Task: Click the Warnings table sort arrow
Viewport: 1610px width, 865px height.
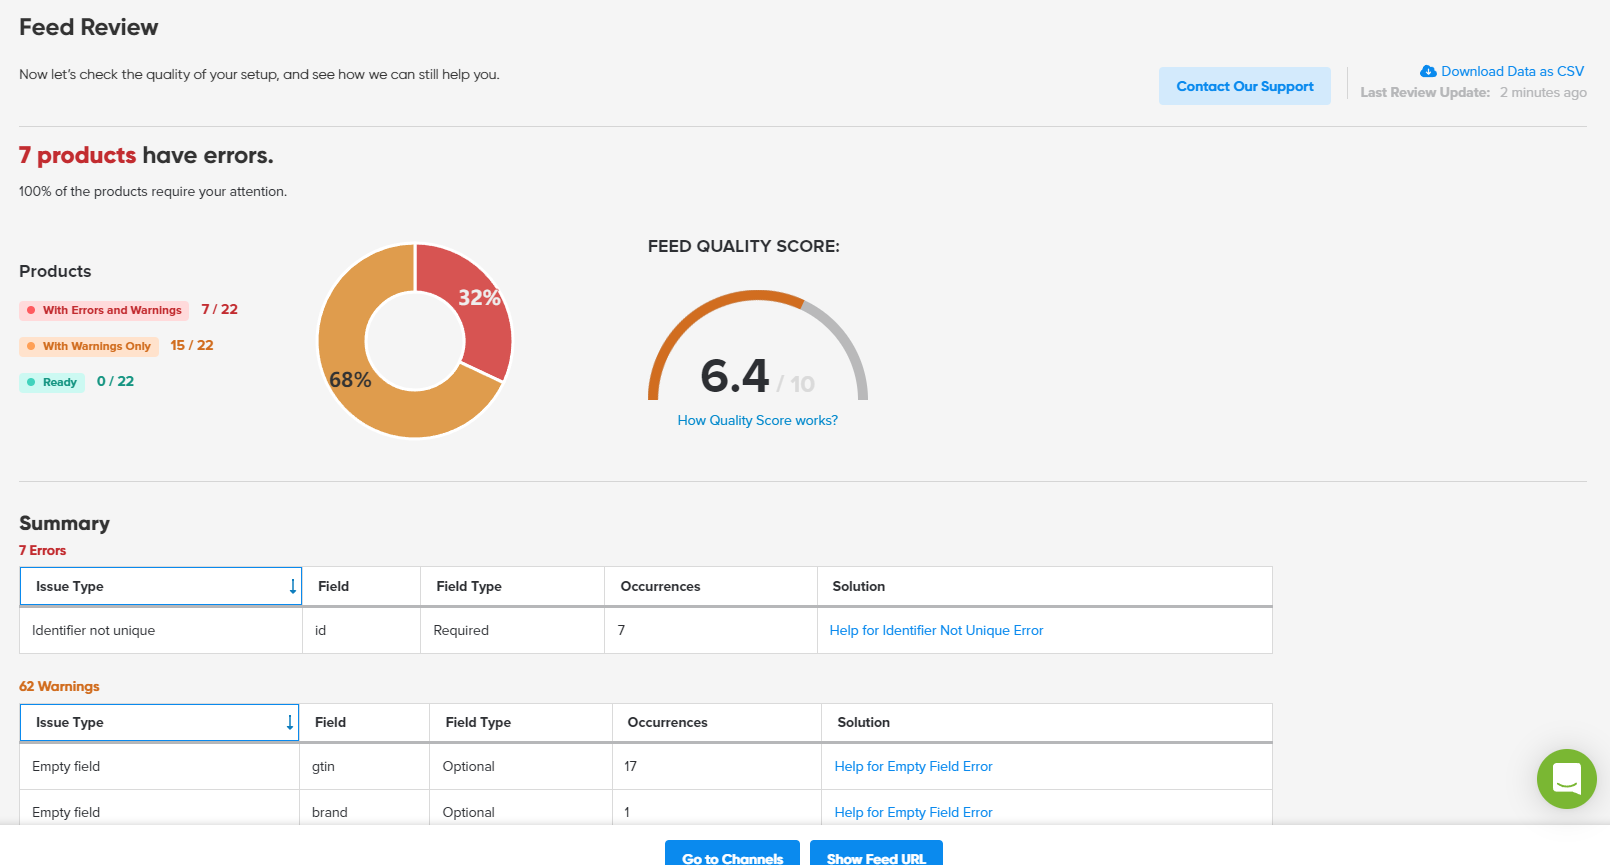Action: 290,722
